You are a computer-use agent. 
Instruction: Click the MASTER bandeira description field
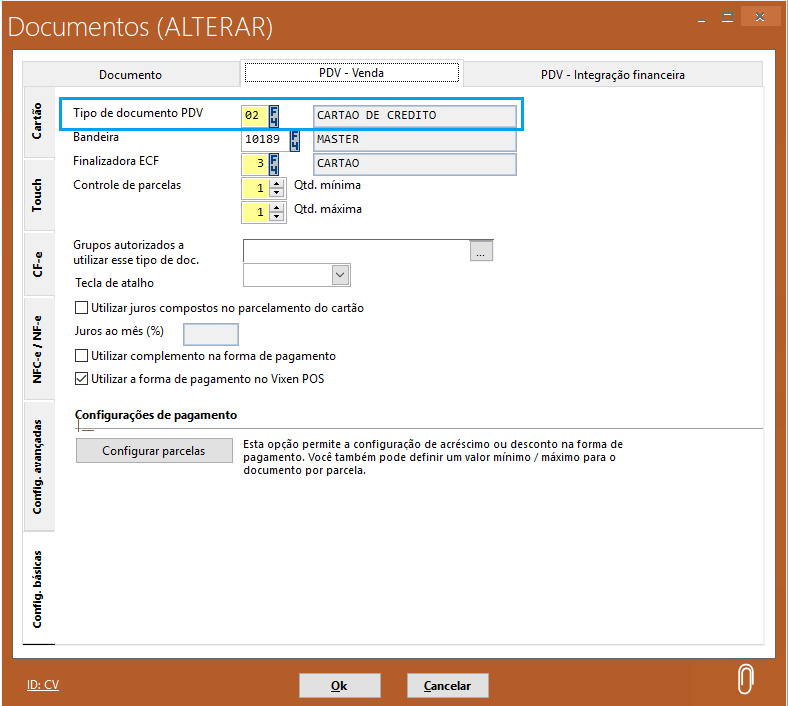pos(415,140)
